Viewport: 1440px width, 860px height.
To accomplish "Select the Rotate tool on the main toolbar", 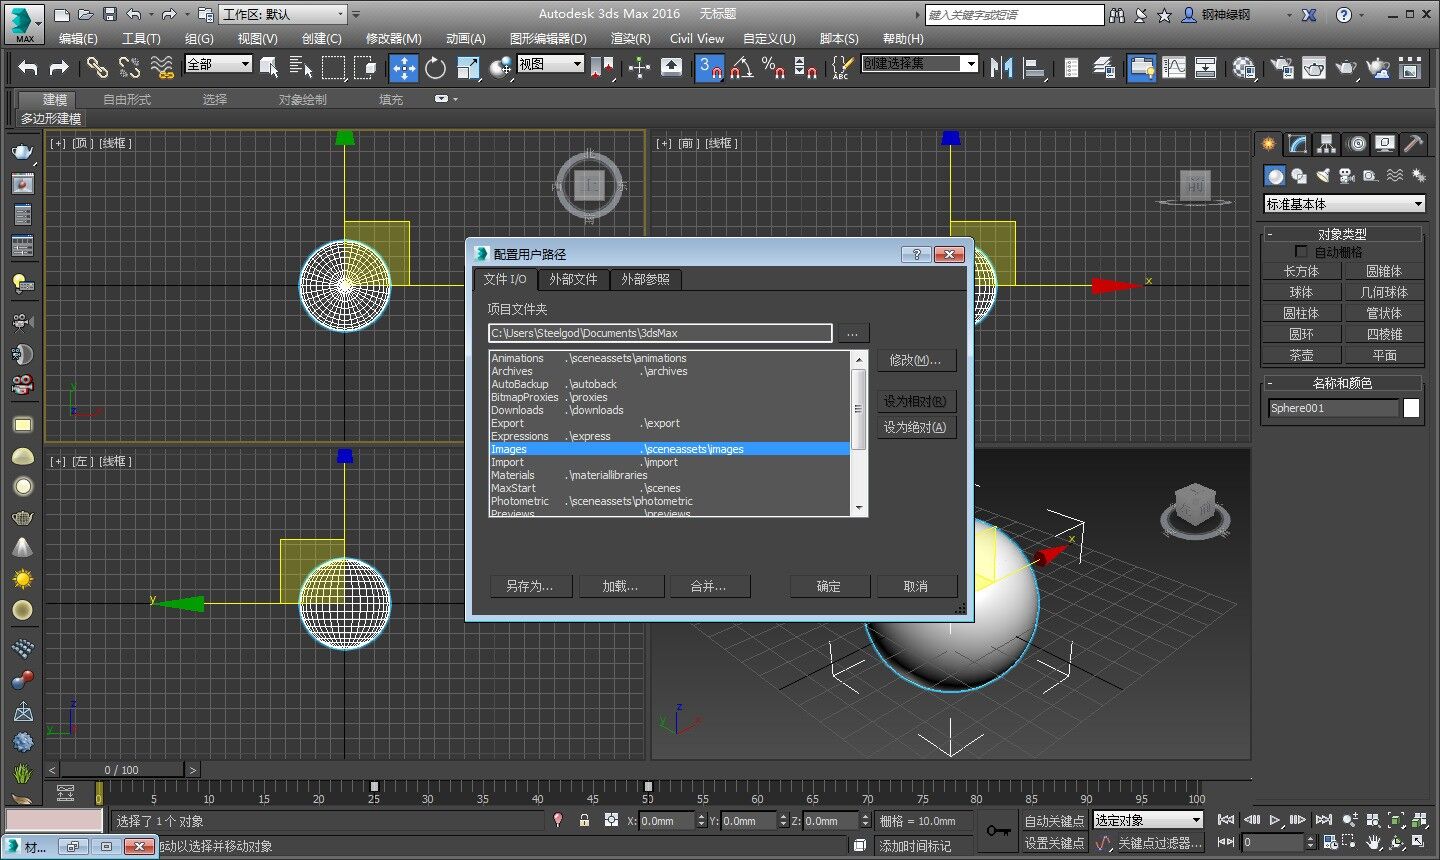I will [x=436, y=67].
